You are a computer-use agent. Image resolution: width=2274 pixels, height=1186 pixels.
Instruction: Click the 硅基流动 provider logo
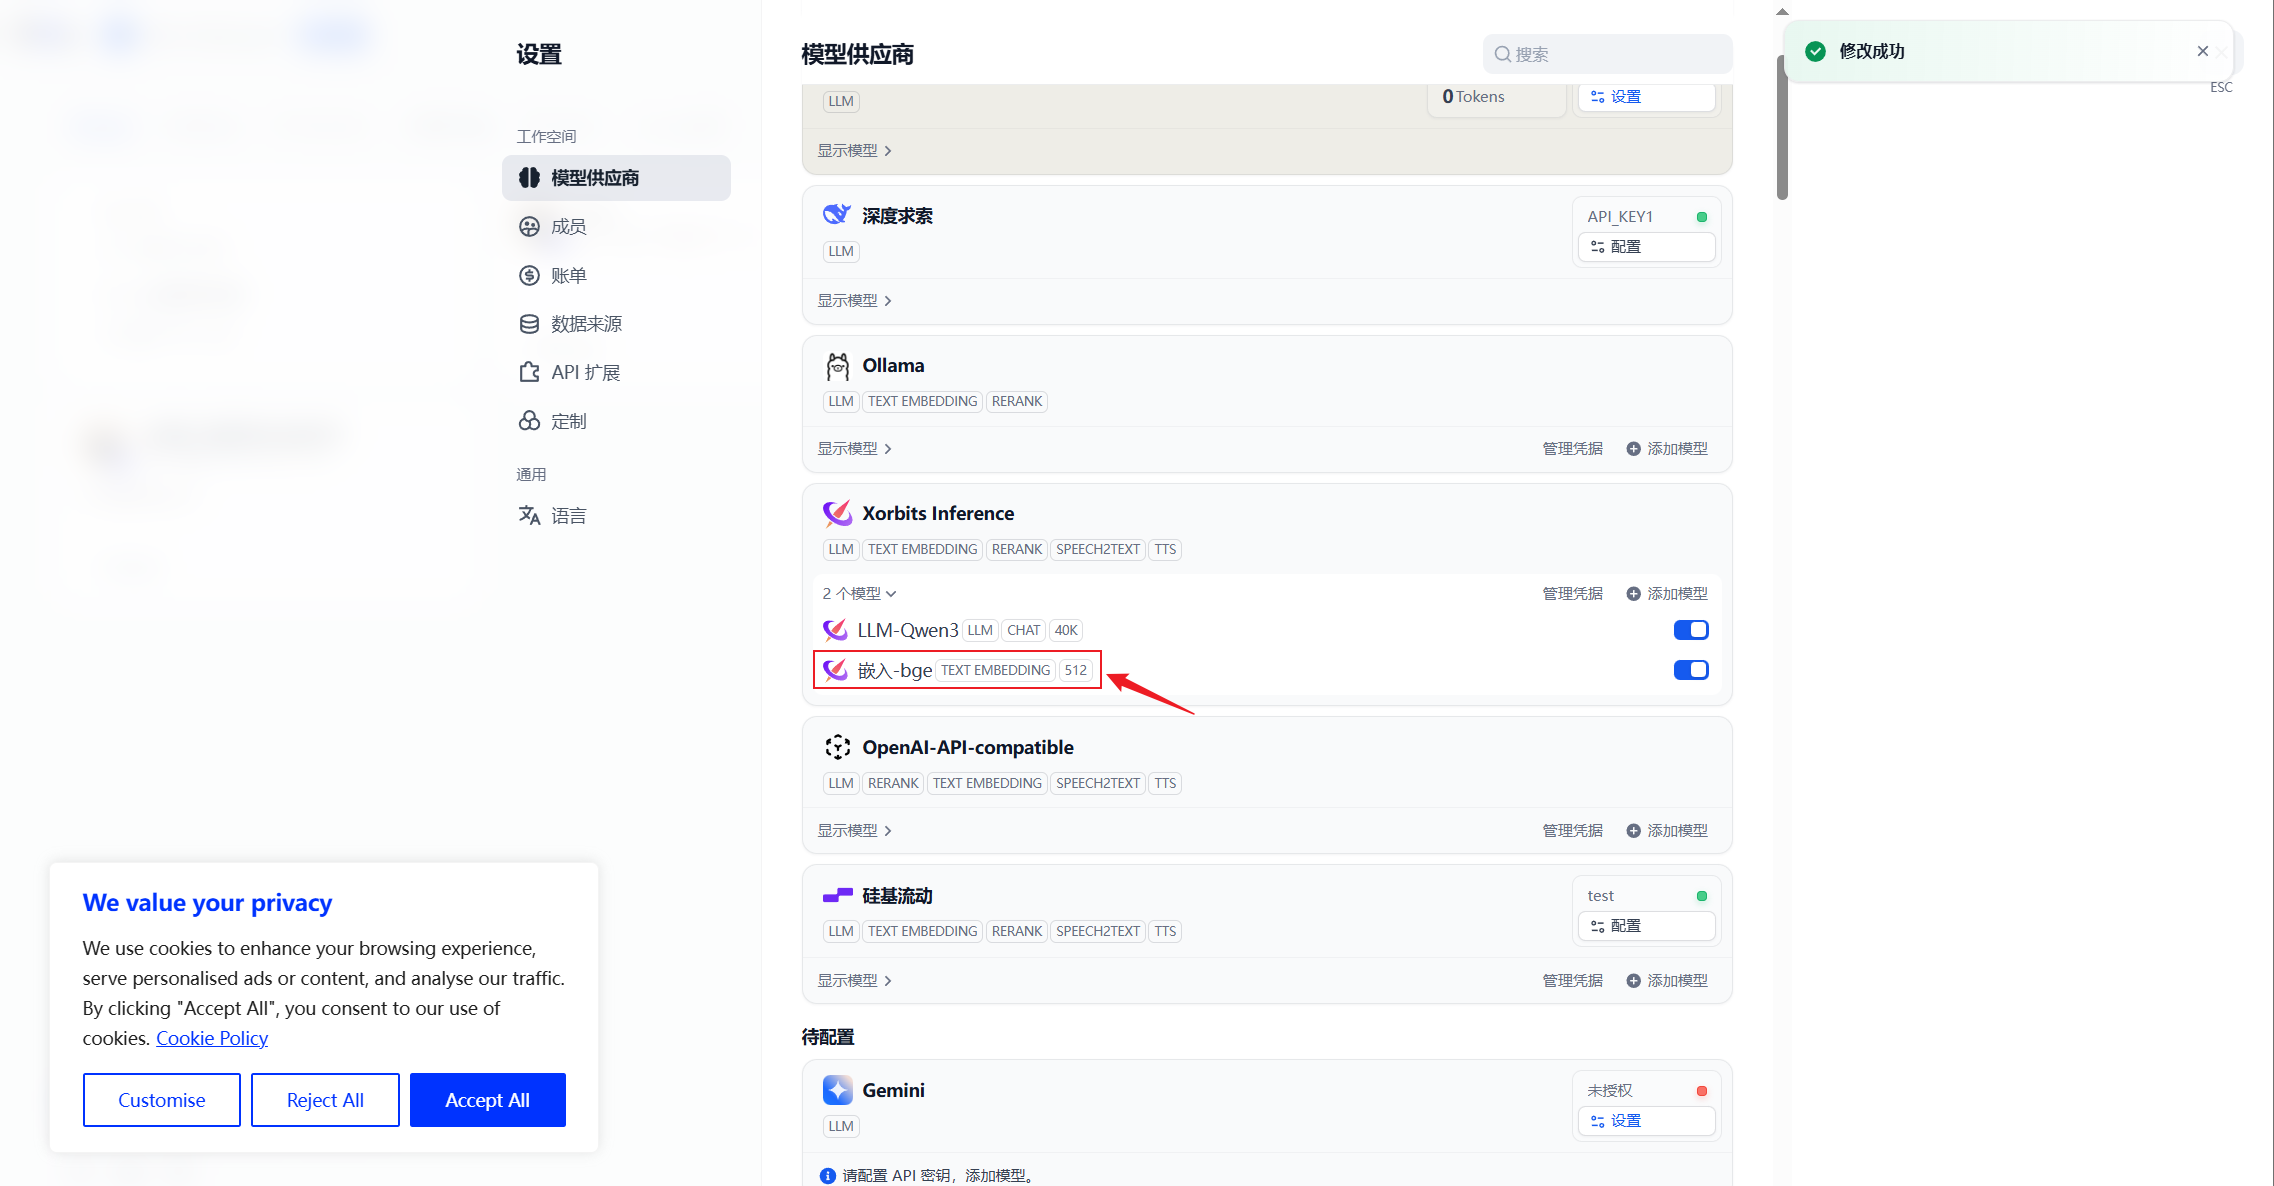click(x=837, y=895)
